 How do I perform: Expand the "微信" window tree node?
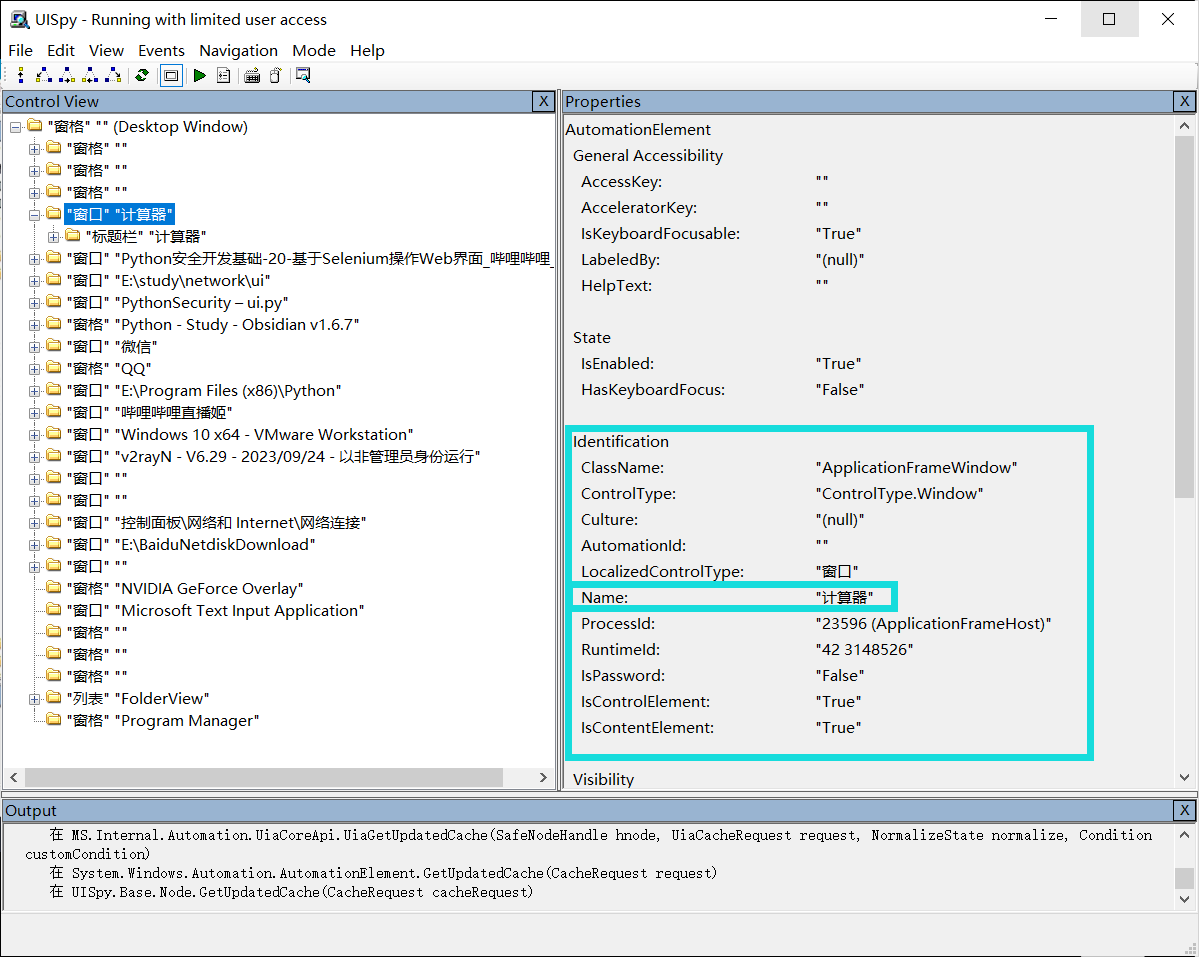pyautogui.click(x=35, y=346)
